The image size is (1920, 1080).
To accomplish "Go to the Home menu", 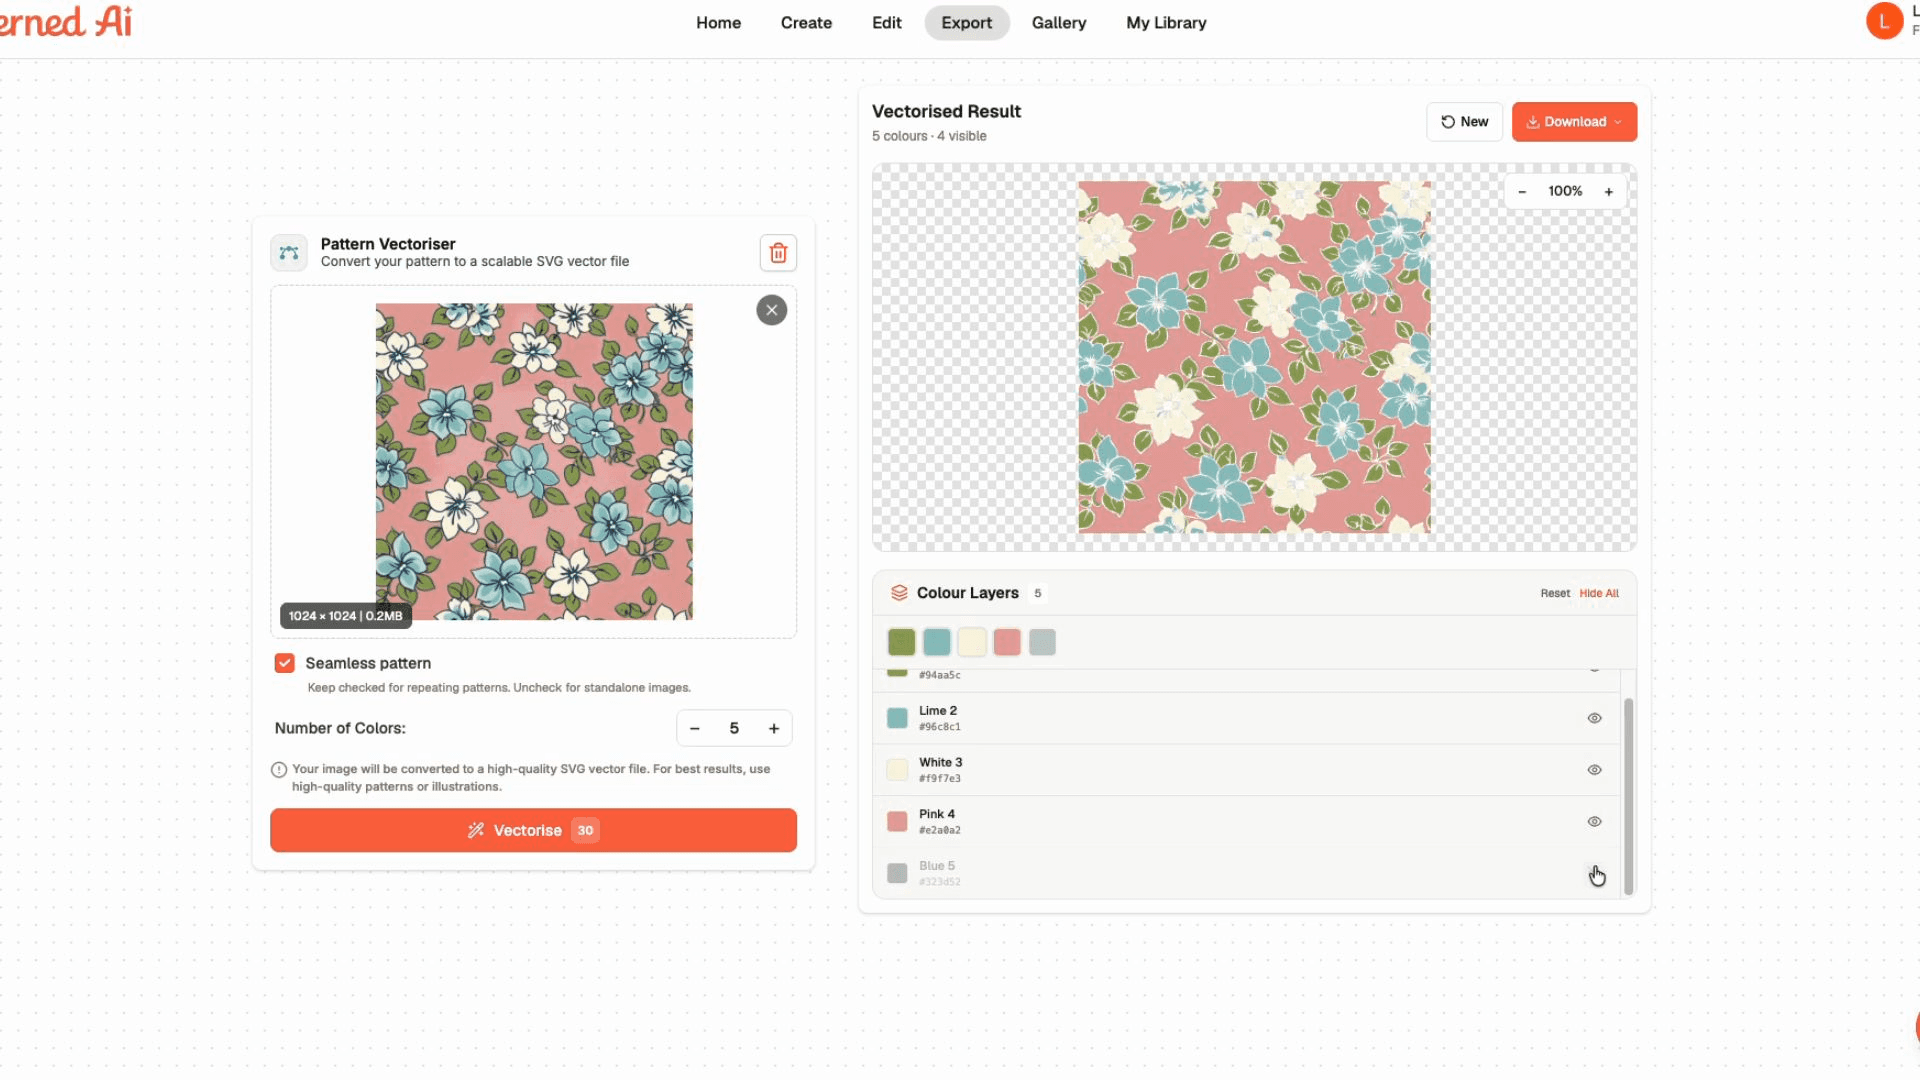I will [718, 22].
